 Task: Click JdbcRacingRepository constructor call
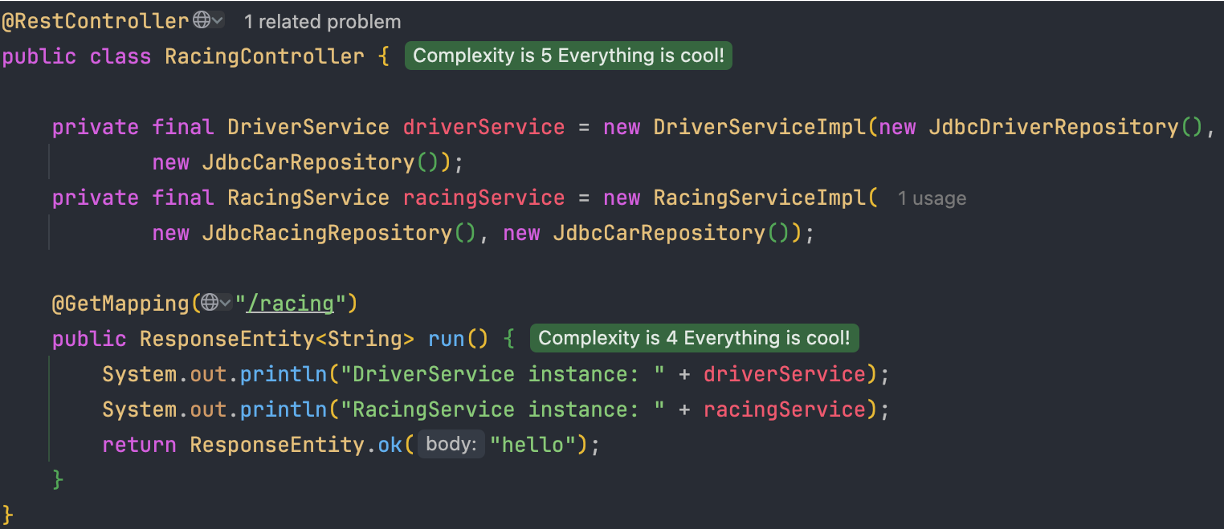327,233
